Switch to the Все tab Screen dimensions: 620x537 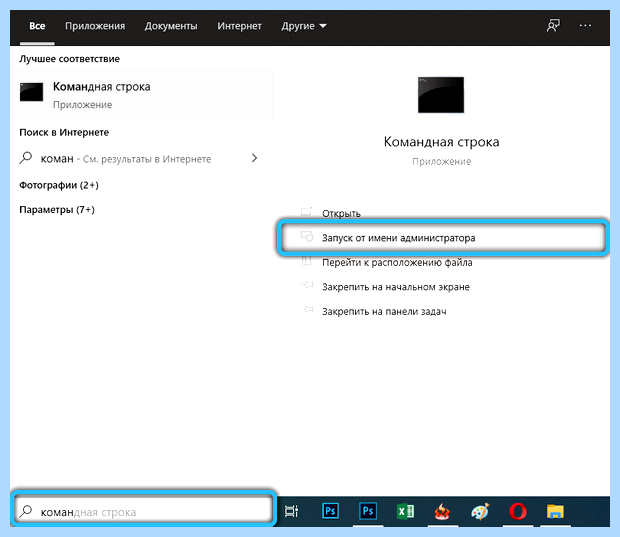click(x=37, y=26)
